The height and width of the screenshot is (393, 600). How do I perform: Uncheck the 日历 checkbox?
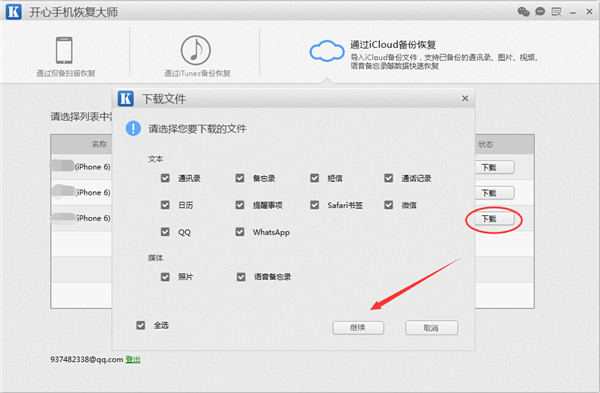[x=165, y=205]
